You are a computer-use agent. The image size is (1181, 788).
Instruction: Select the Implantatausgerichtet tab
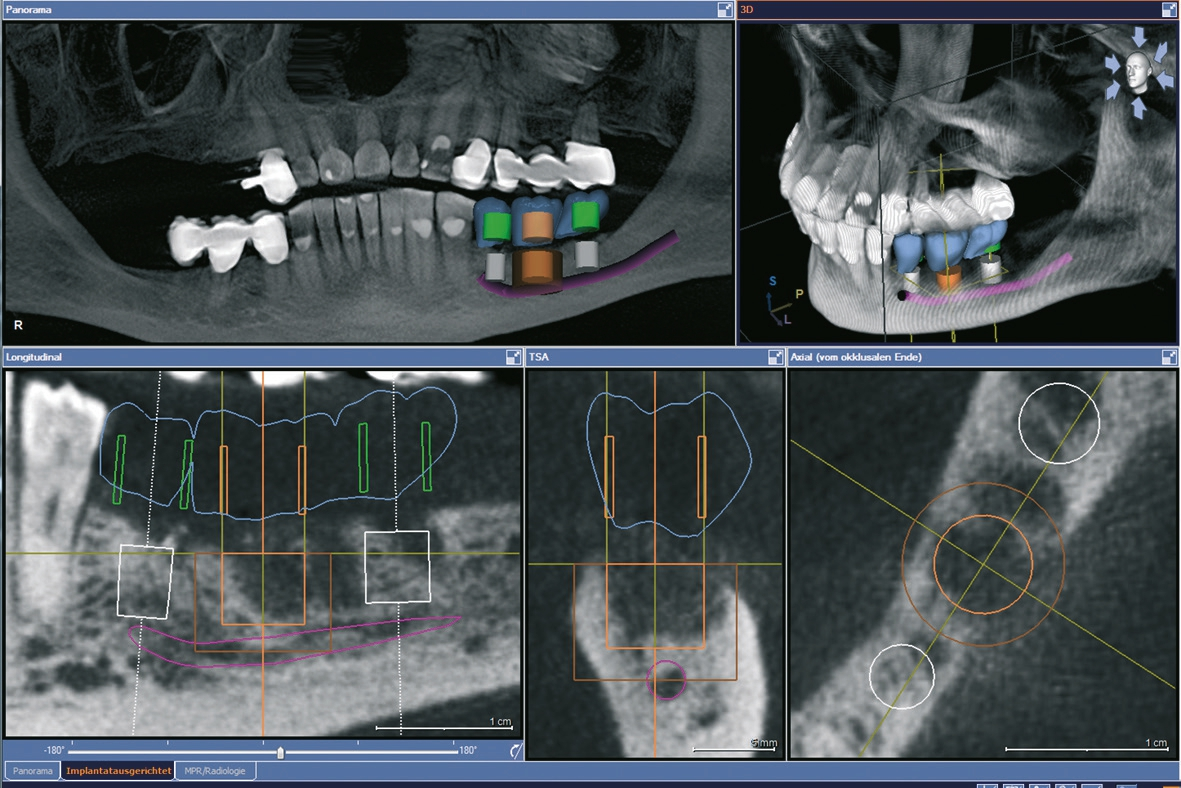[117, 771]
